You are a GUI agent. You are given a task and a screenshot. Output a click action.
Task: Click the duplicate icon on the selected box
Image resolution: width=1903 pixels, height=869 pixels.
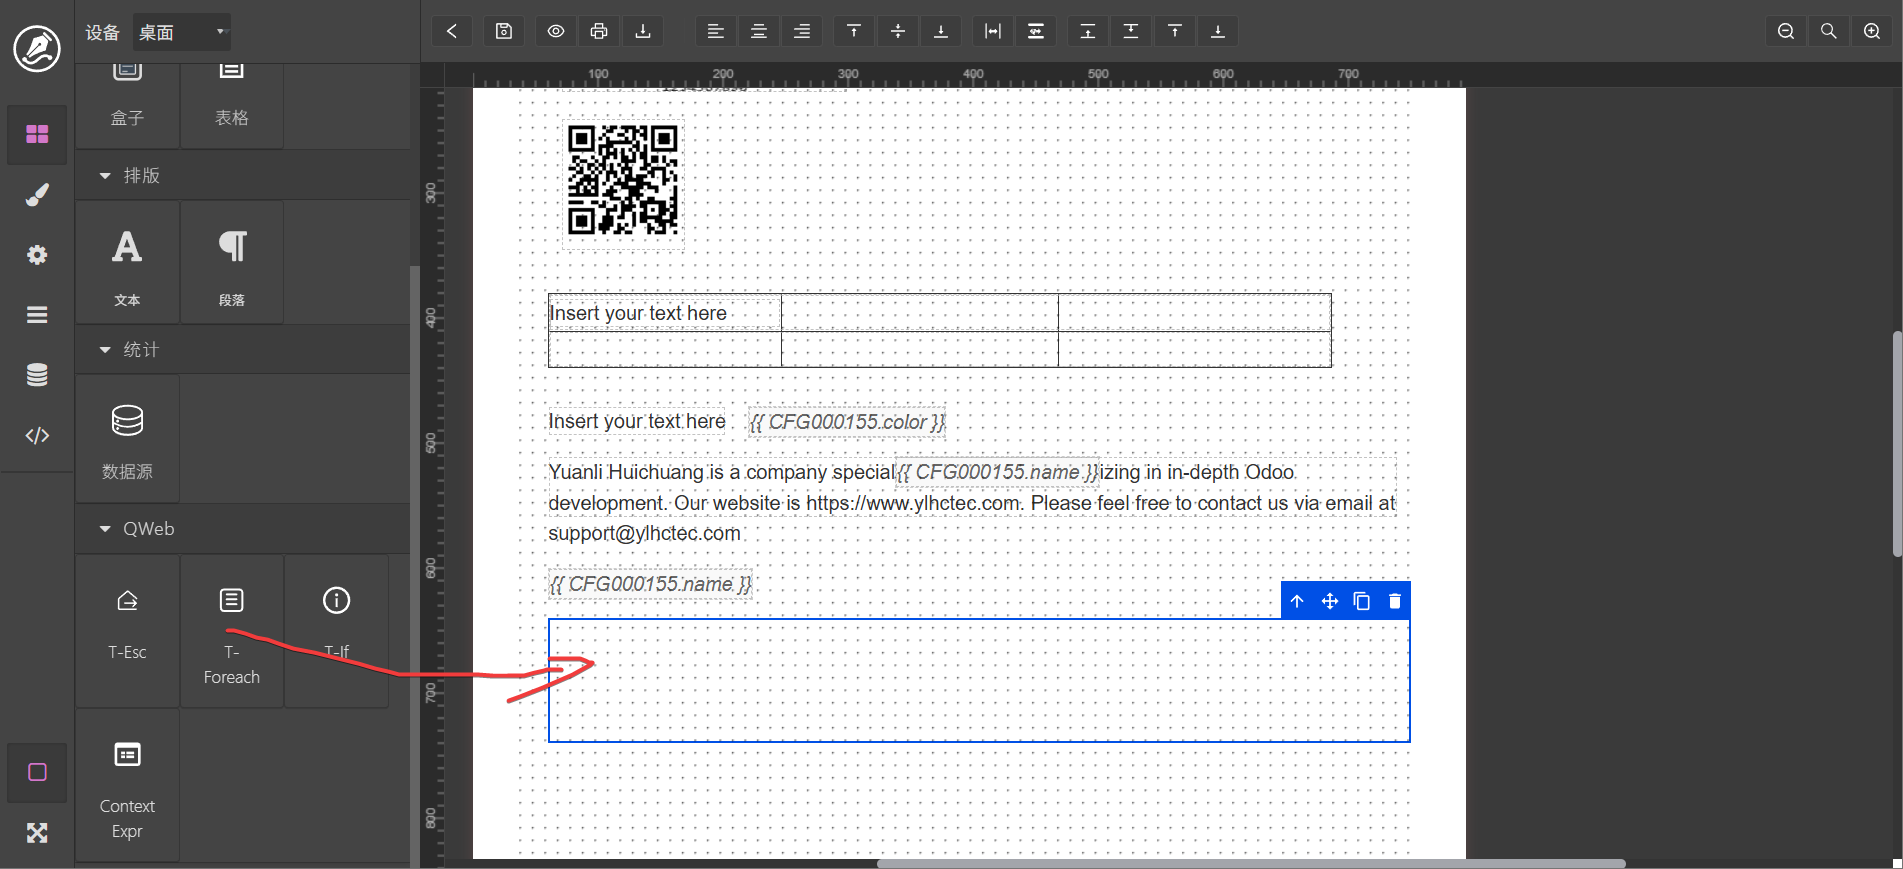point(1362,601)
